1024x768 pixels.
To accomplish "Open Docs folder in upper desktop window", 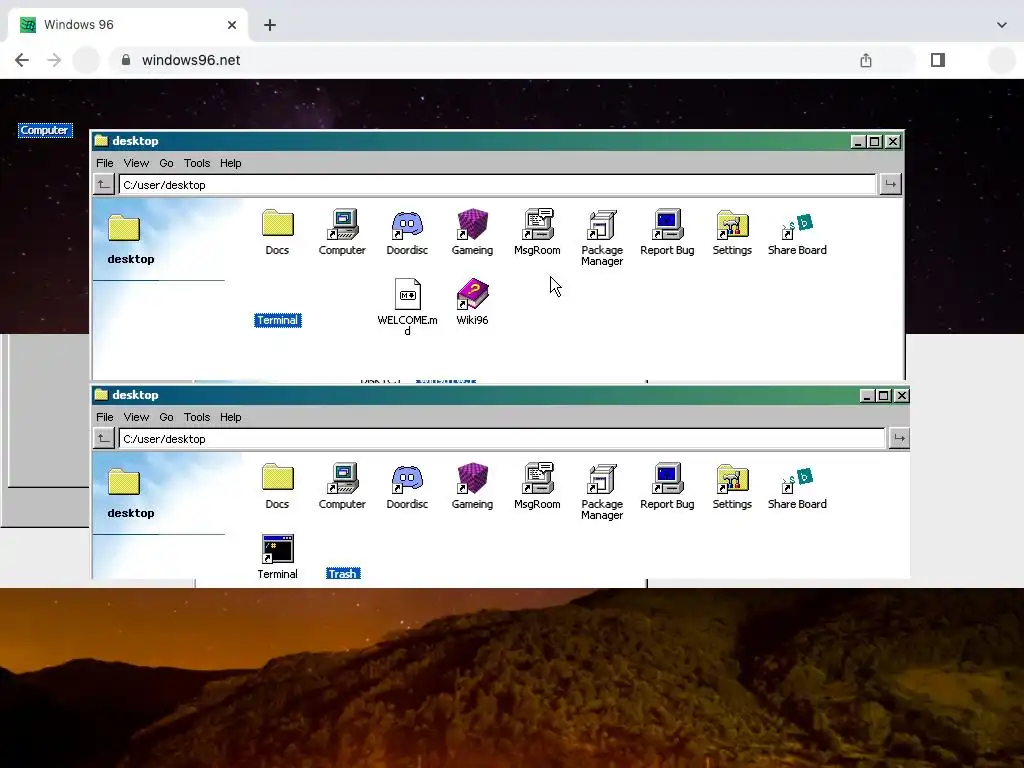I will click(x=278, y=232).
